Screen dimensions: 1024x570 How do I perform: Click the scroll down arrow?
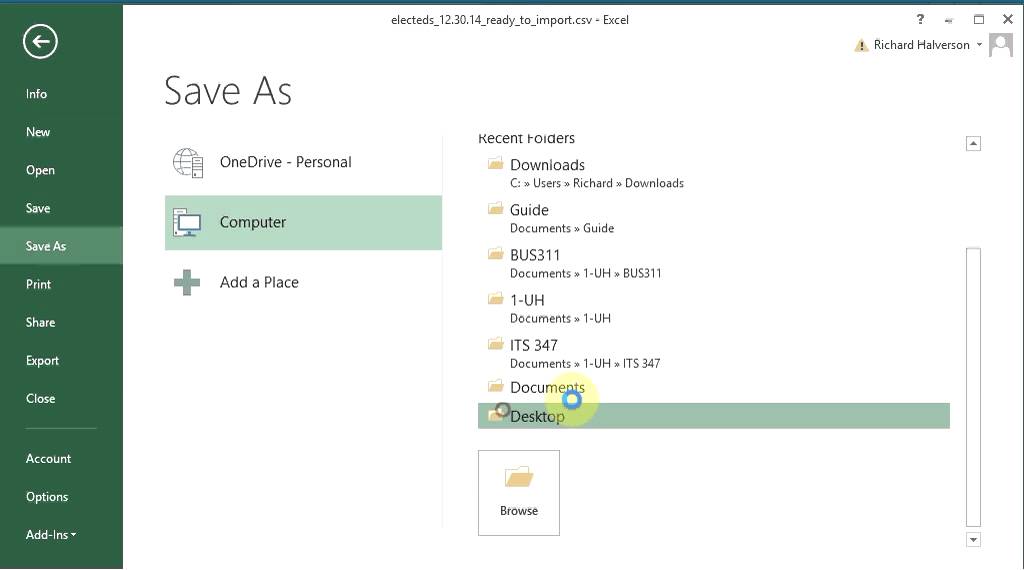[973, 540]
